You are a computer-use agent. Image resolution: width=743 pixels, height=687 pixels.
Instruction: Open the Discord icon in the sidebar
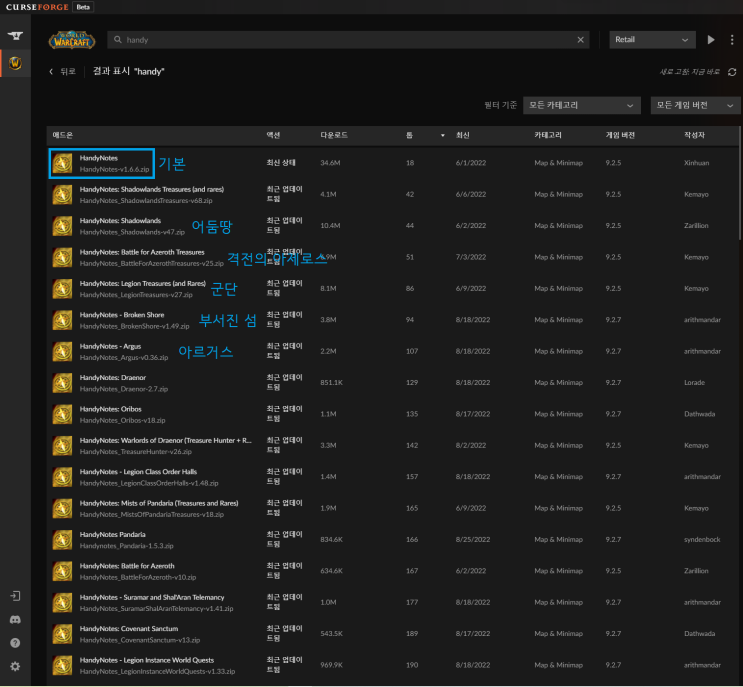15,620
